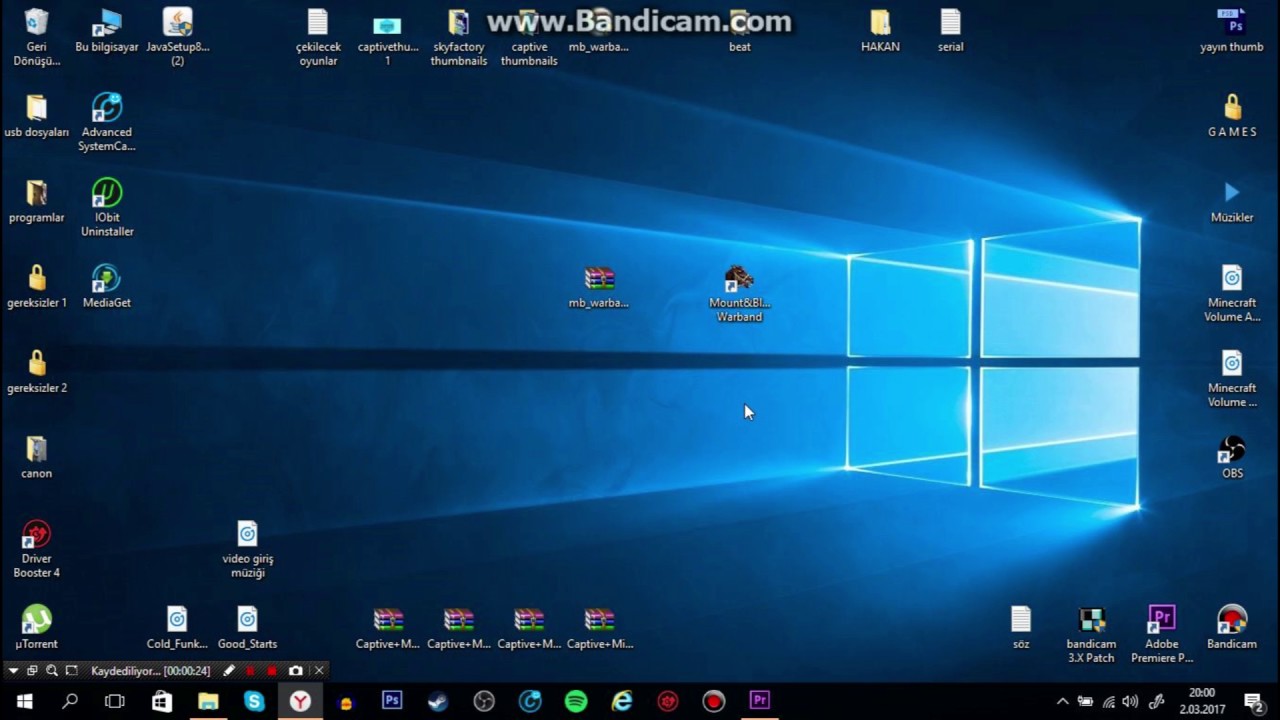
Task: Open Windows Store from the taskbar
Action: tap(161, 701)
